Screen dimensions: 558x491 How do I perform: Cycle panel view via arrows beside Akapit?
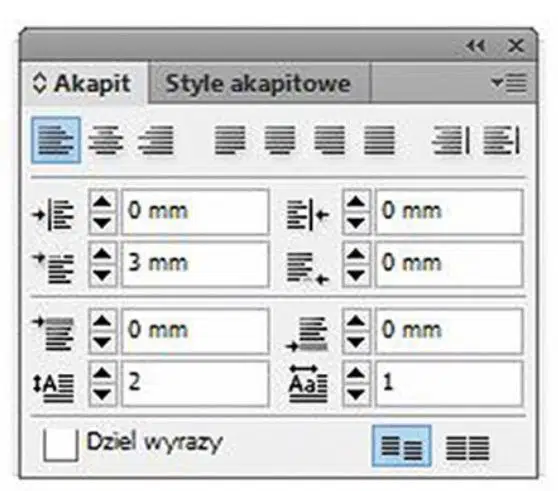coord(39,84)
